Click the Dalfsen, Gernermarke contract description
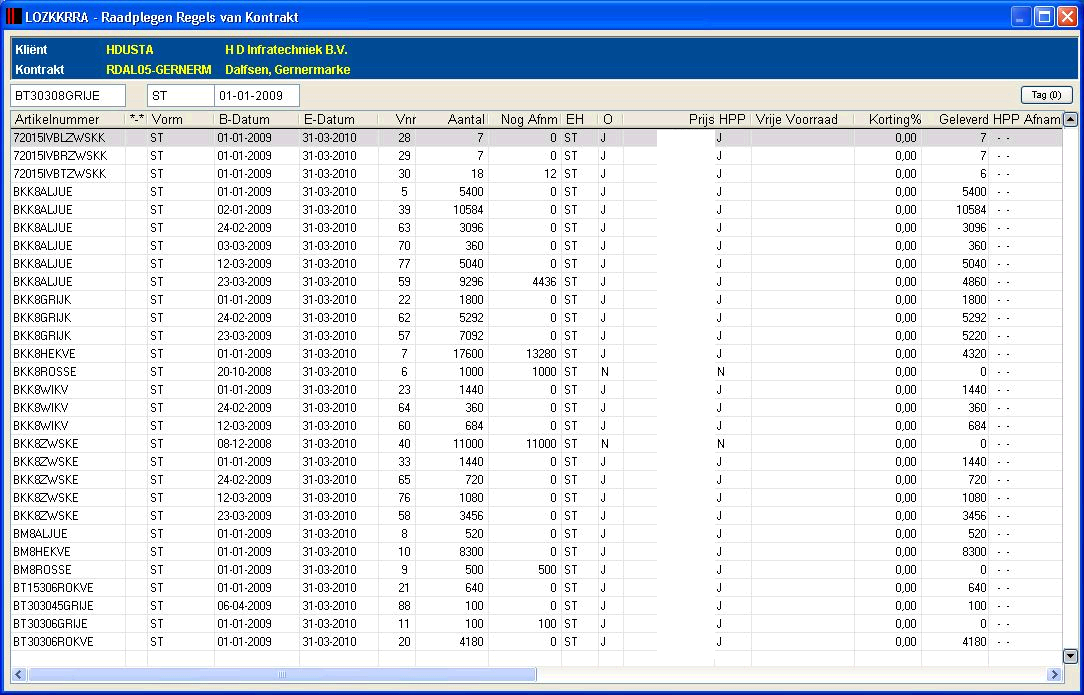The width and height of the screenshot is (1084, 695). coord(288,69)
